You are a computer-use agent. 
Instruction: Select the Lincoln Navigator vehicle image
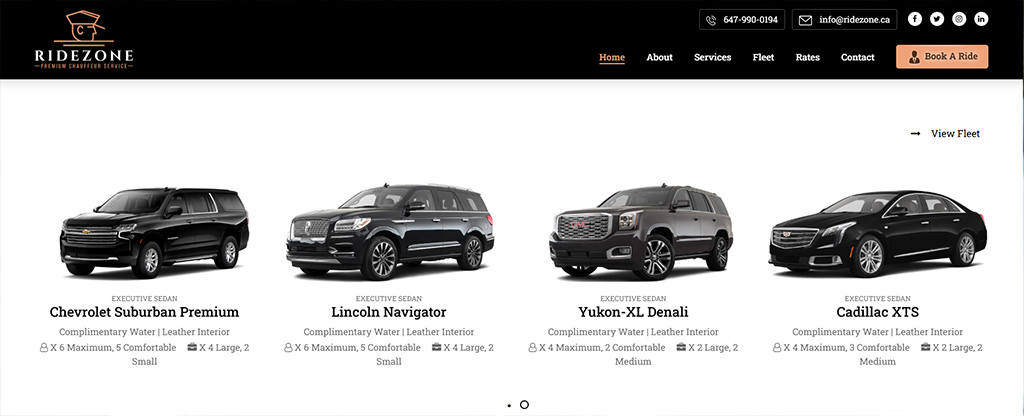tap(390, 232)
